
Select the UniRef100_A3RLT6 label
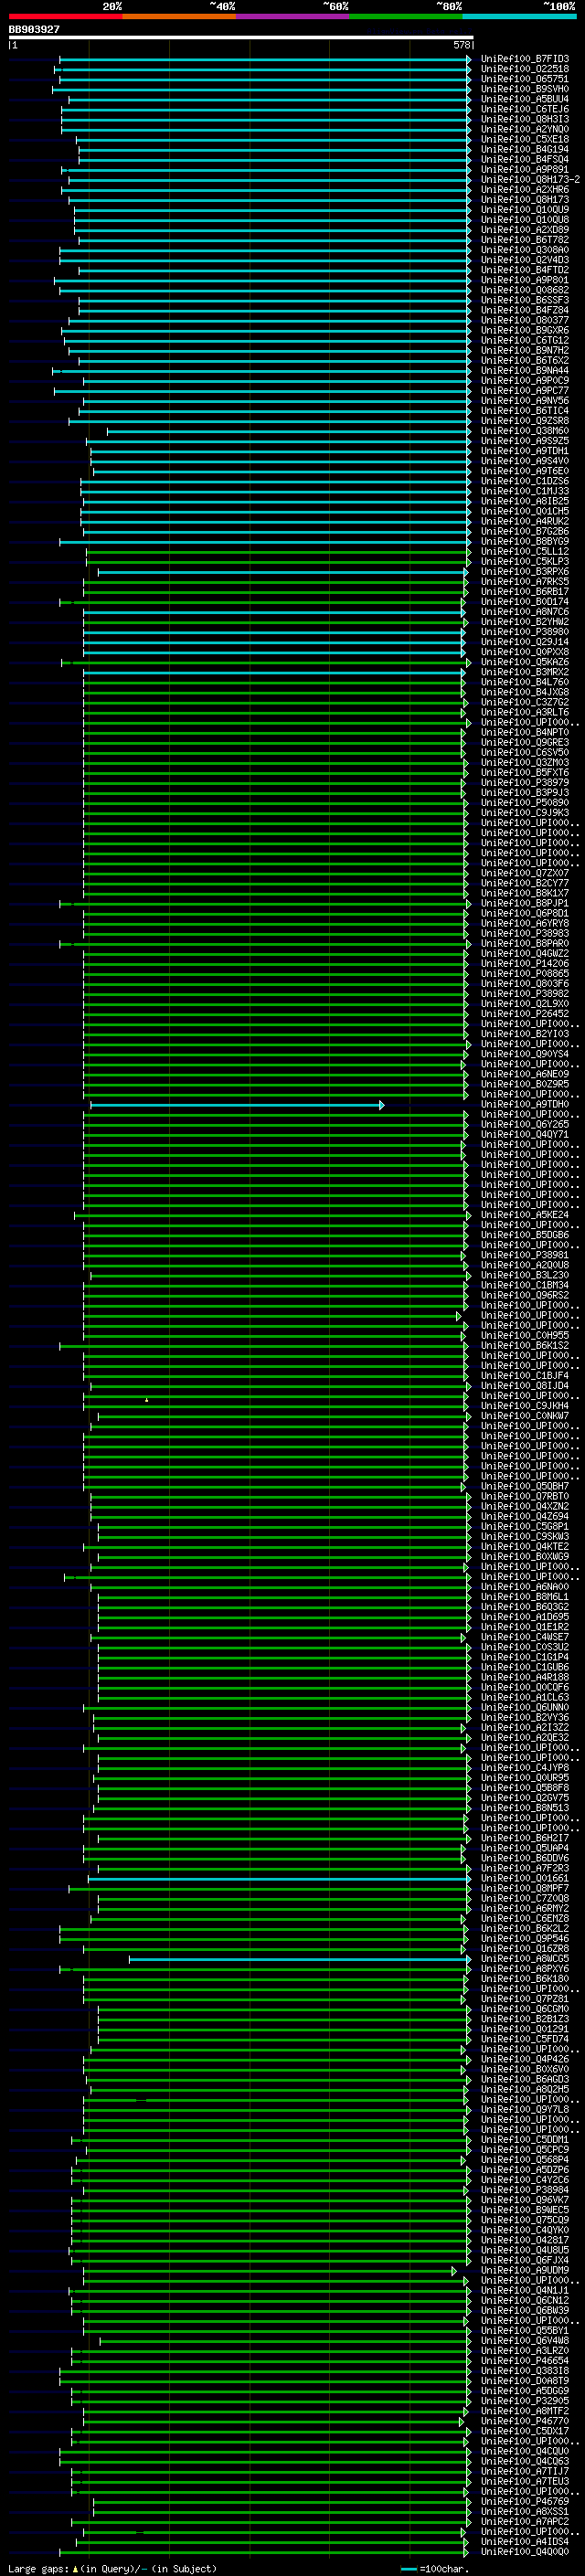point(525,712)
